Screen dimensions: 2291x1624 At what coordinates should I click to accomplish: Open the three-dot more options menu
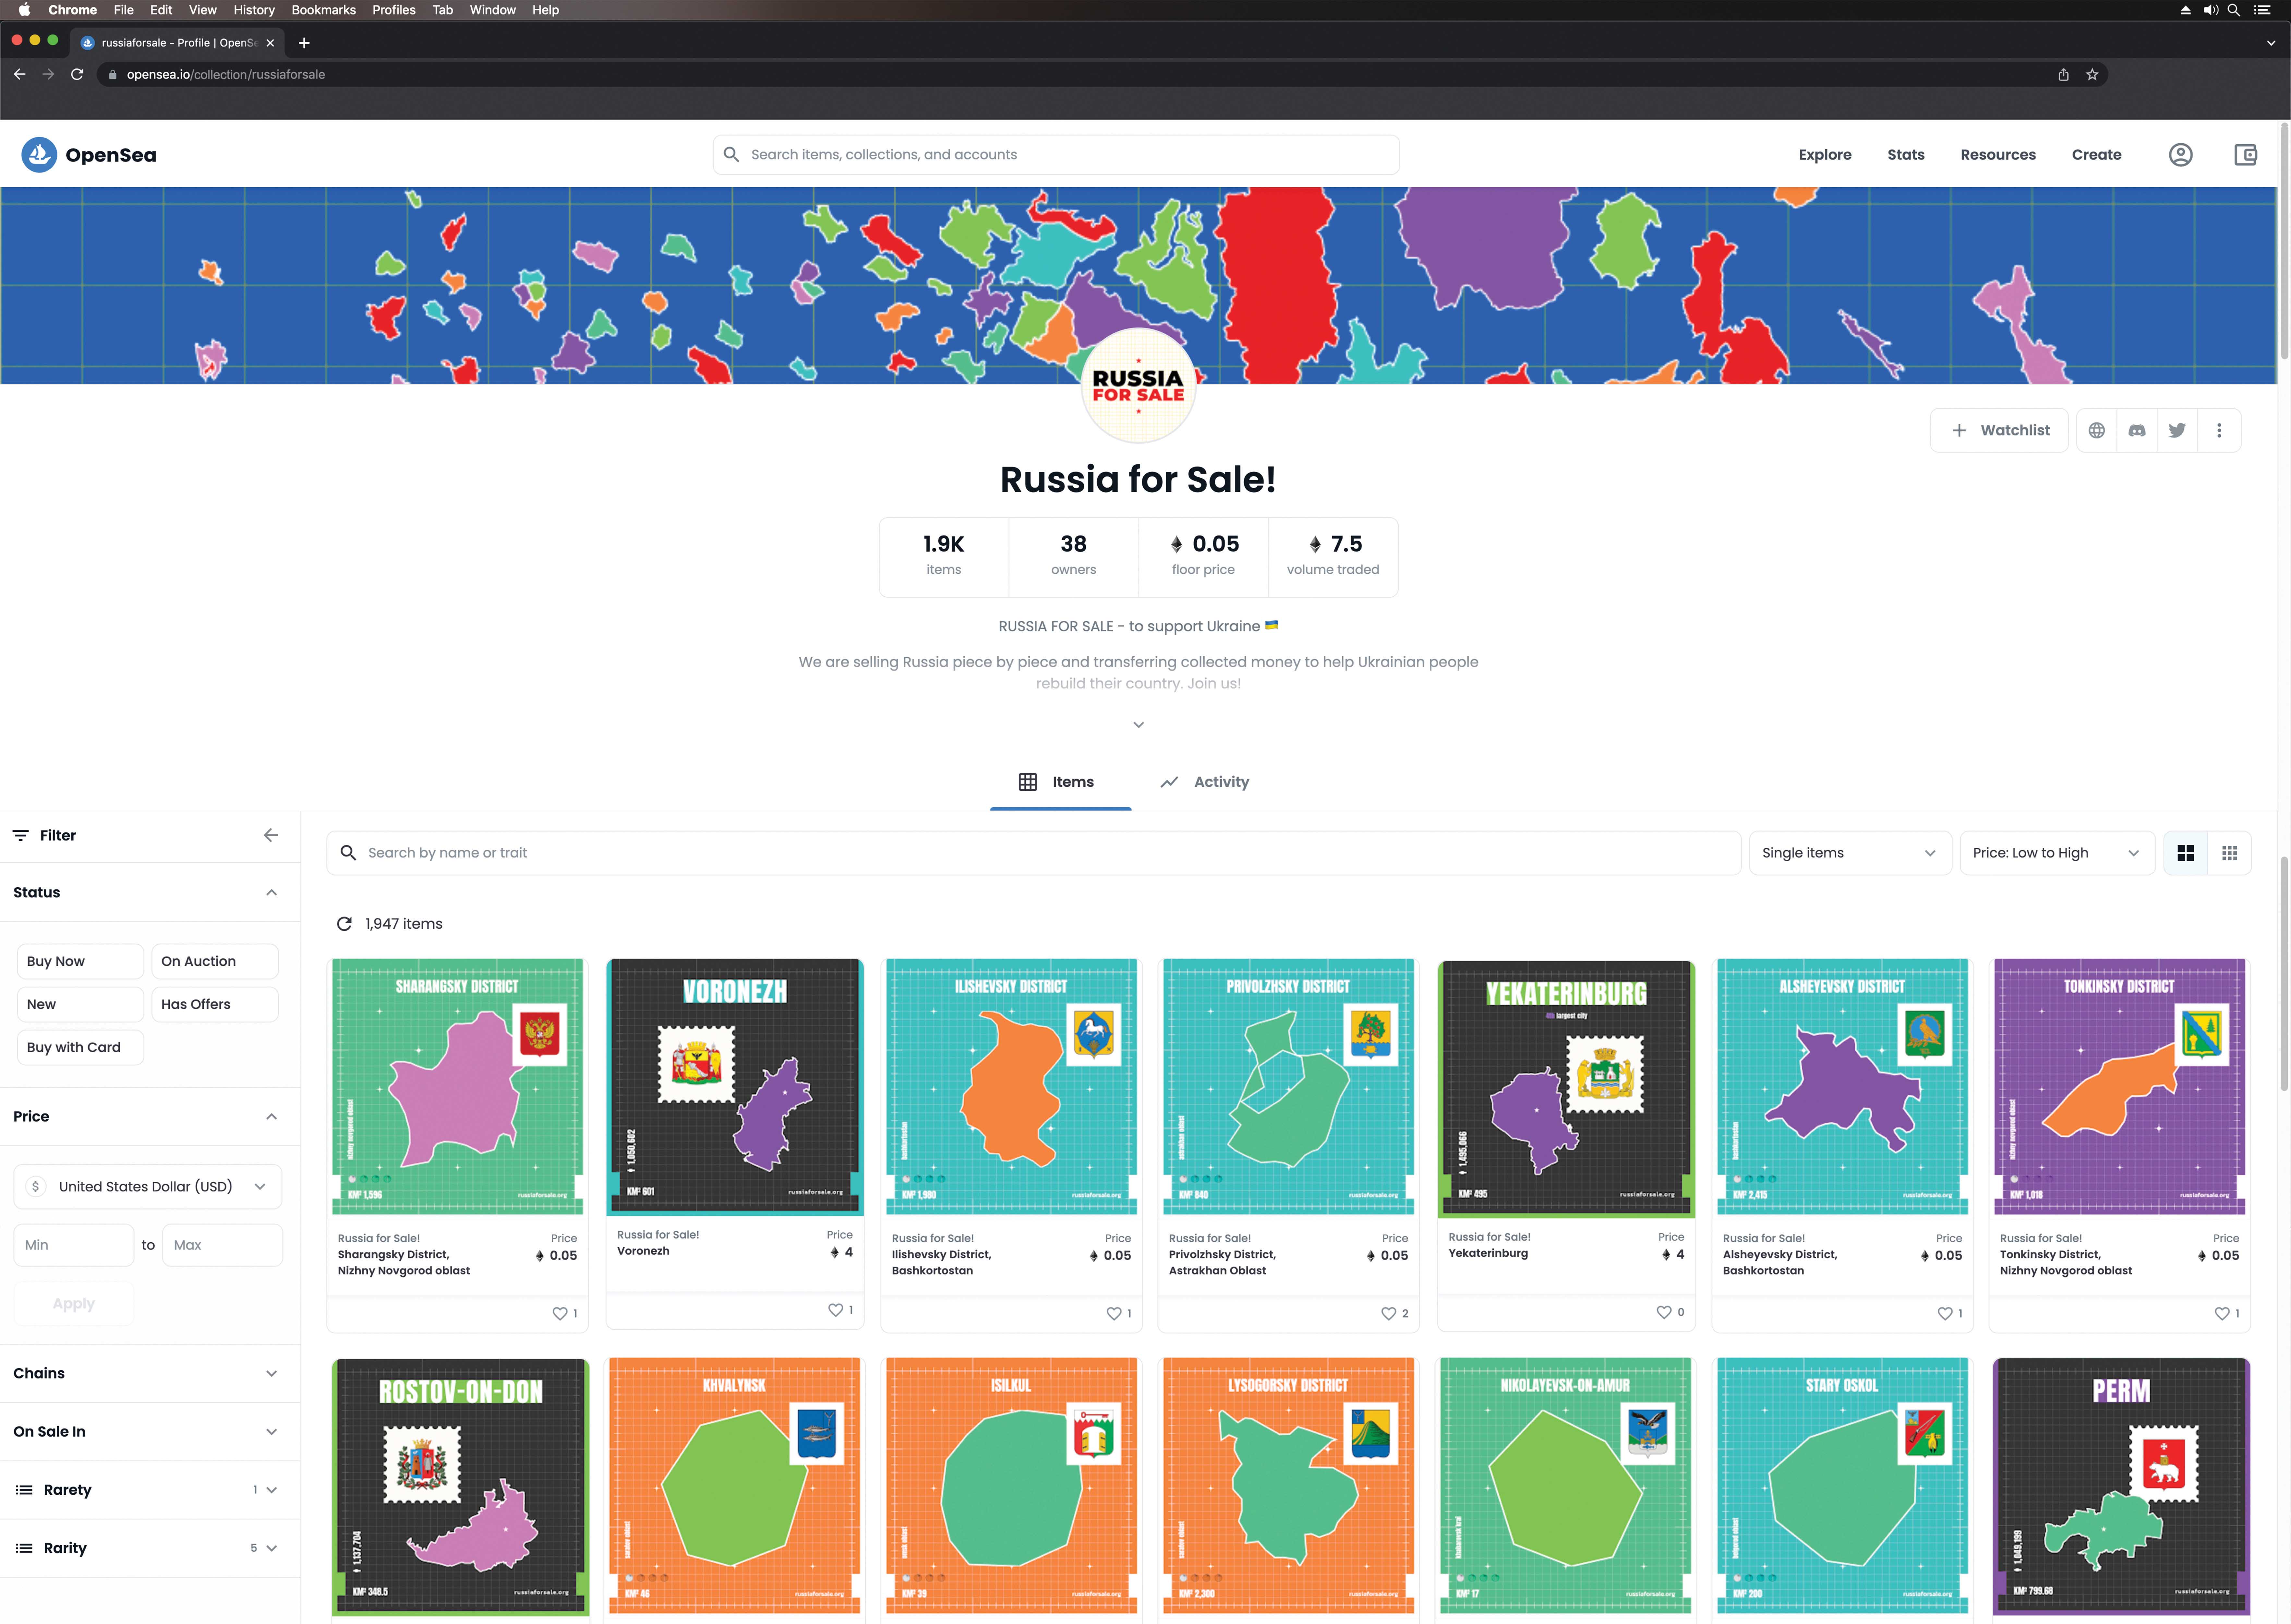click(2219, 430)
